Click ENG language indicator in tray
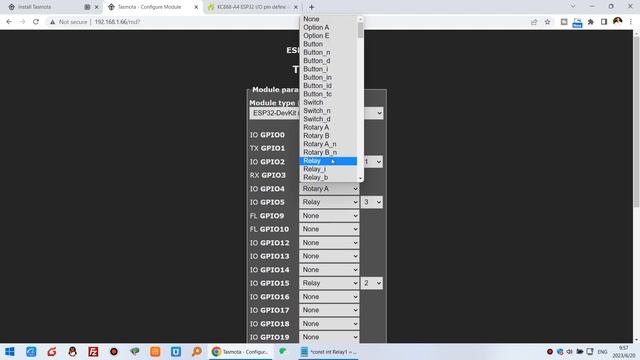640x360 pixels. point(602,351)
